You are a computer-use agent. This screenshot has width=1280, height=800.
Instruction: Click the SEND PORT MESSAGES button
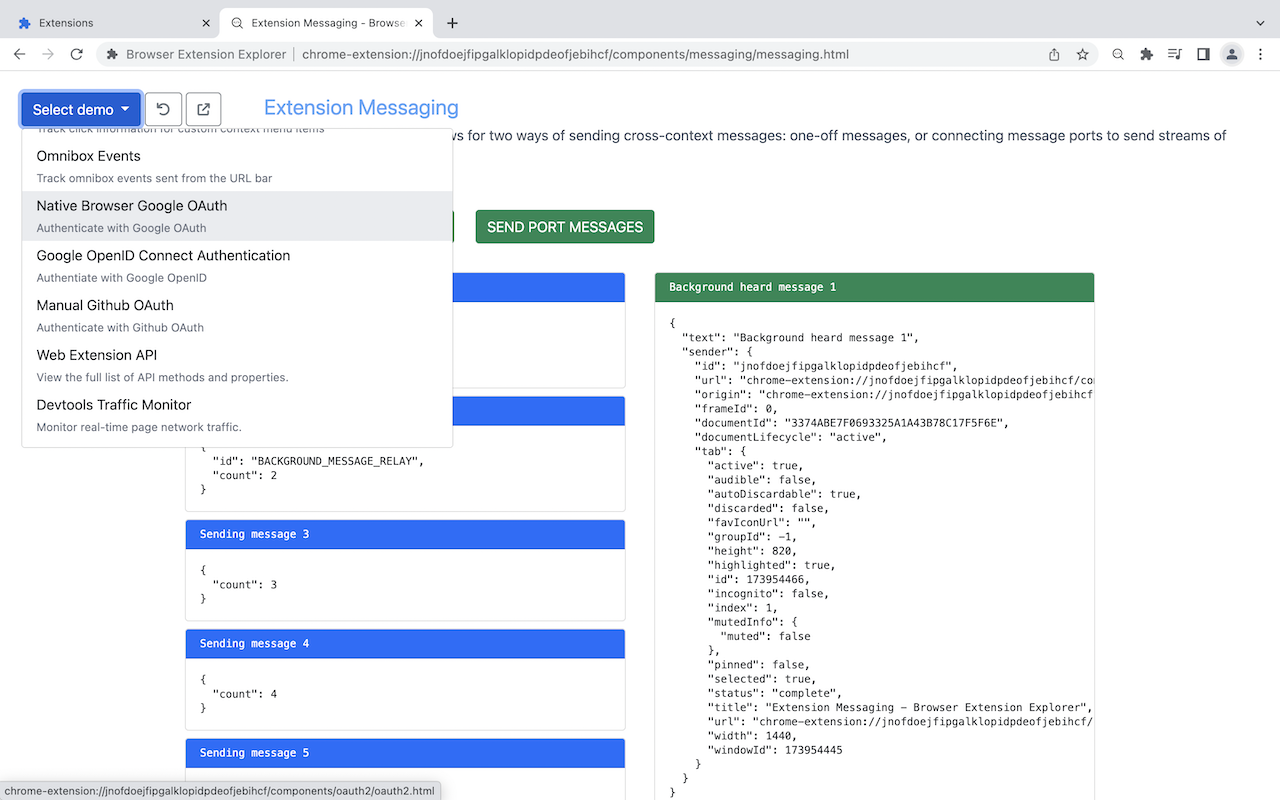(x=565, y=226)
